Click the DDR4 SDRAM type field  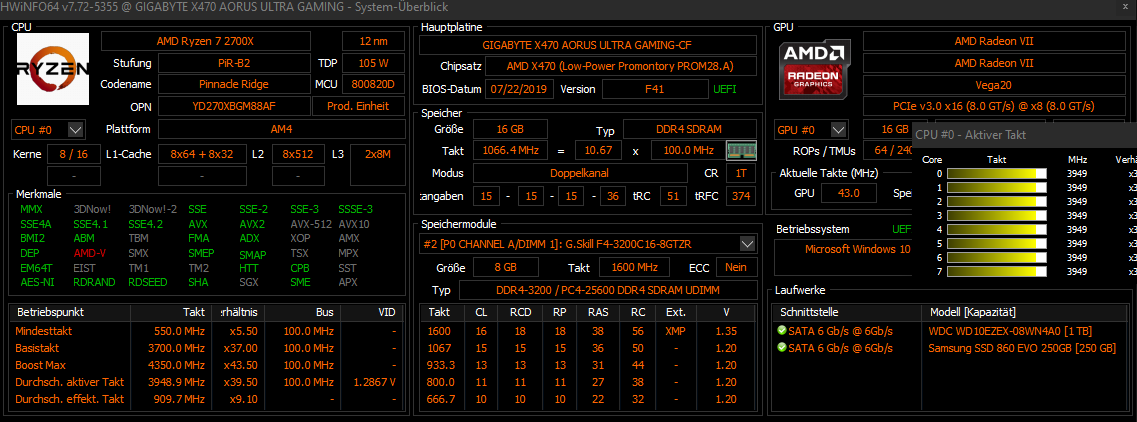[690, 129]
